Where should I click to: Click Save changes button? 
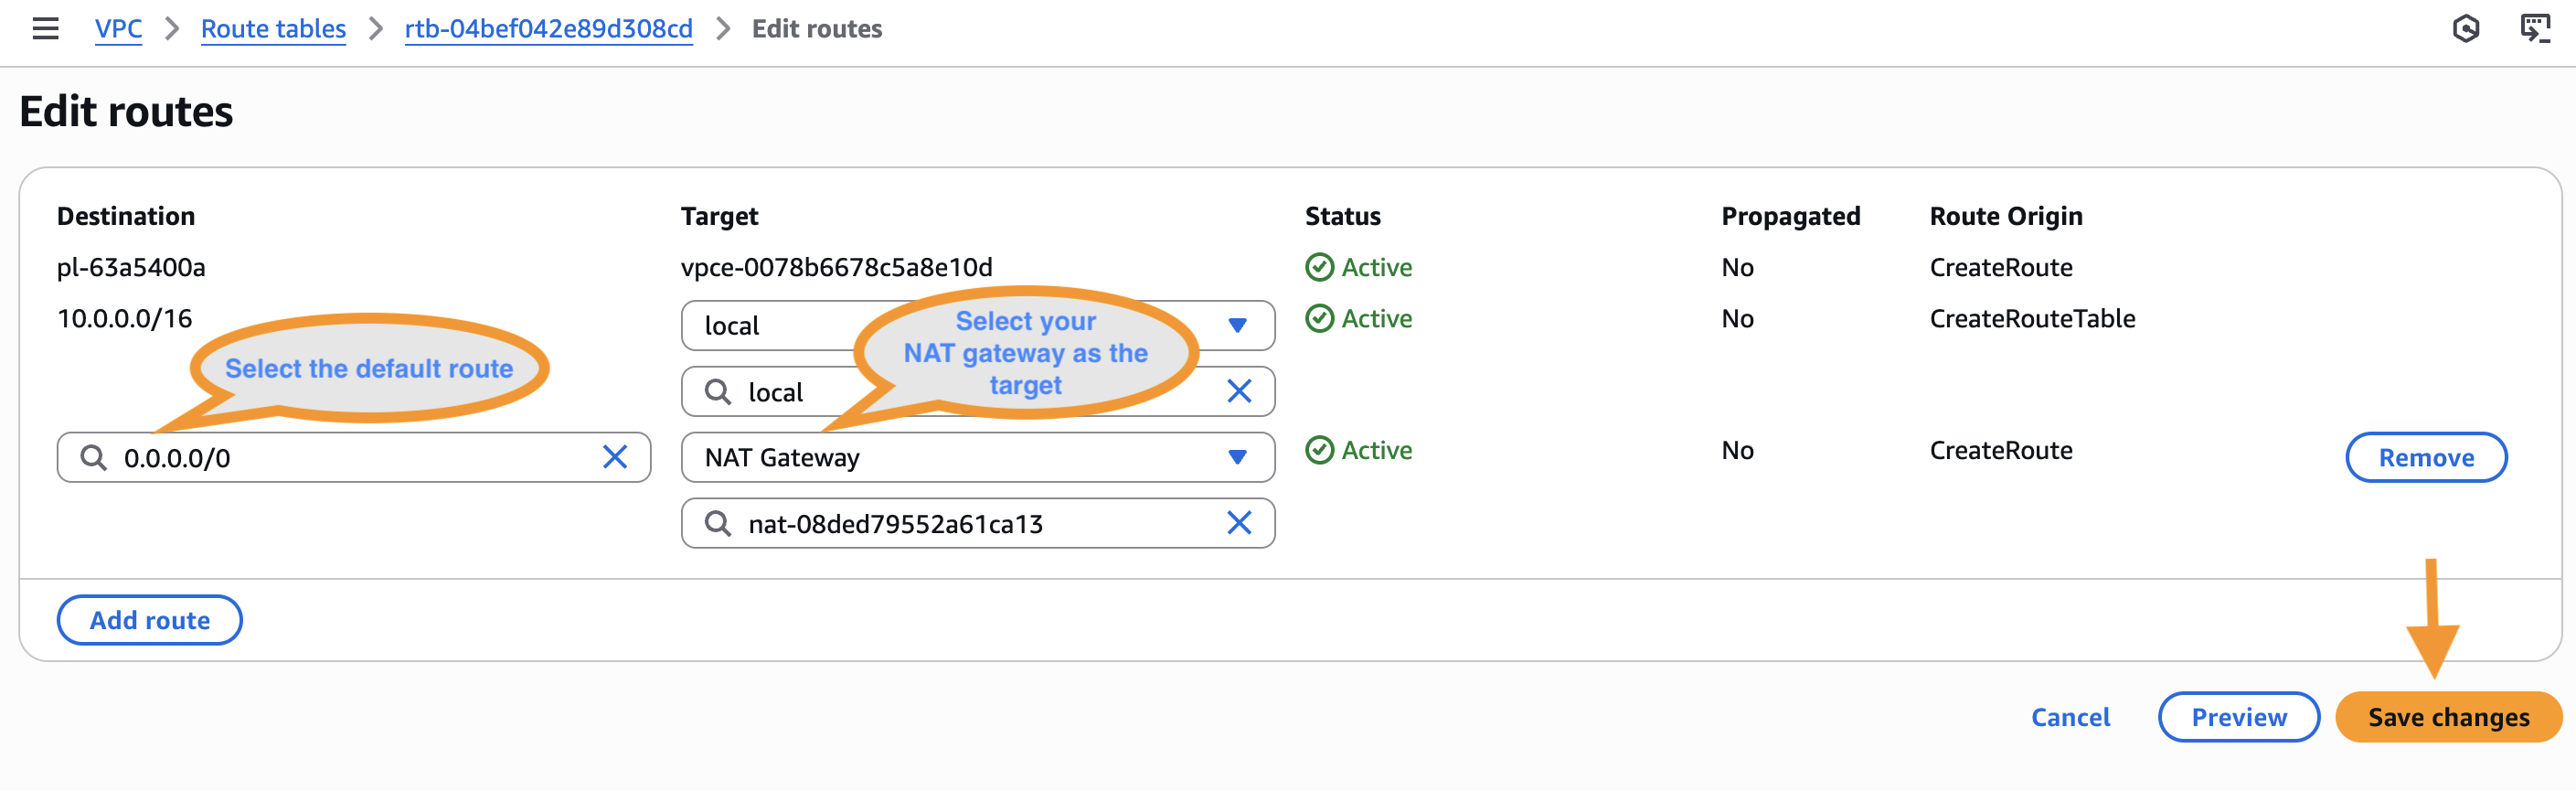pos(2447,717)
